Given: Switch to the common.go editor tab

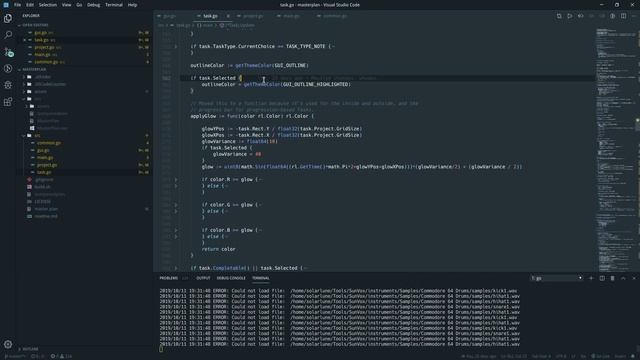Looking at the screenshot, I should click(x=335, y=16).
